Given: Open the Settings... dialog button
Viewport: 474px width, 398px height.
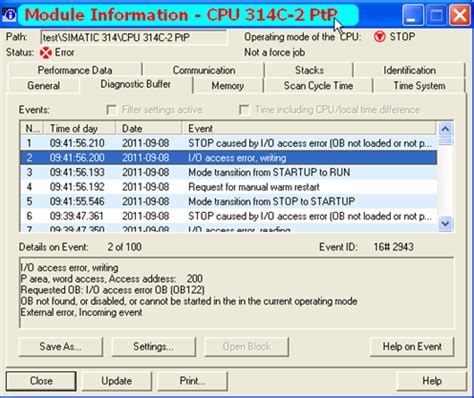Looking at the screenshot, I should coord(153,347).
